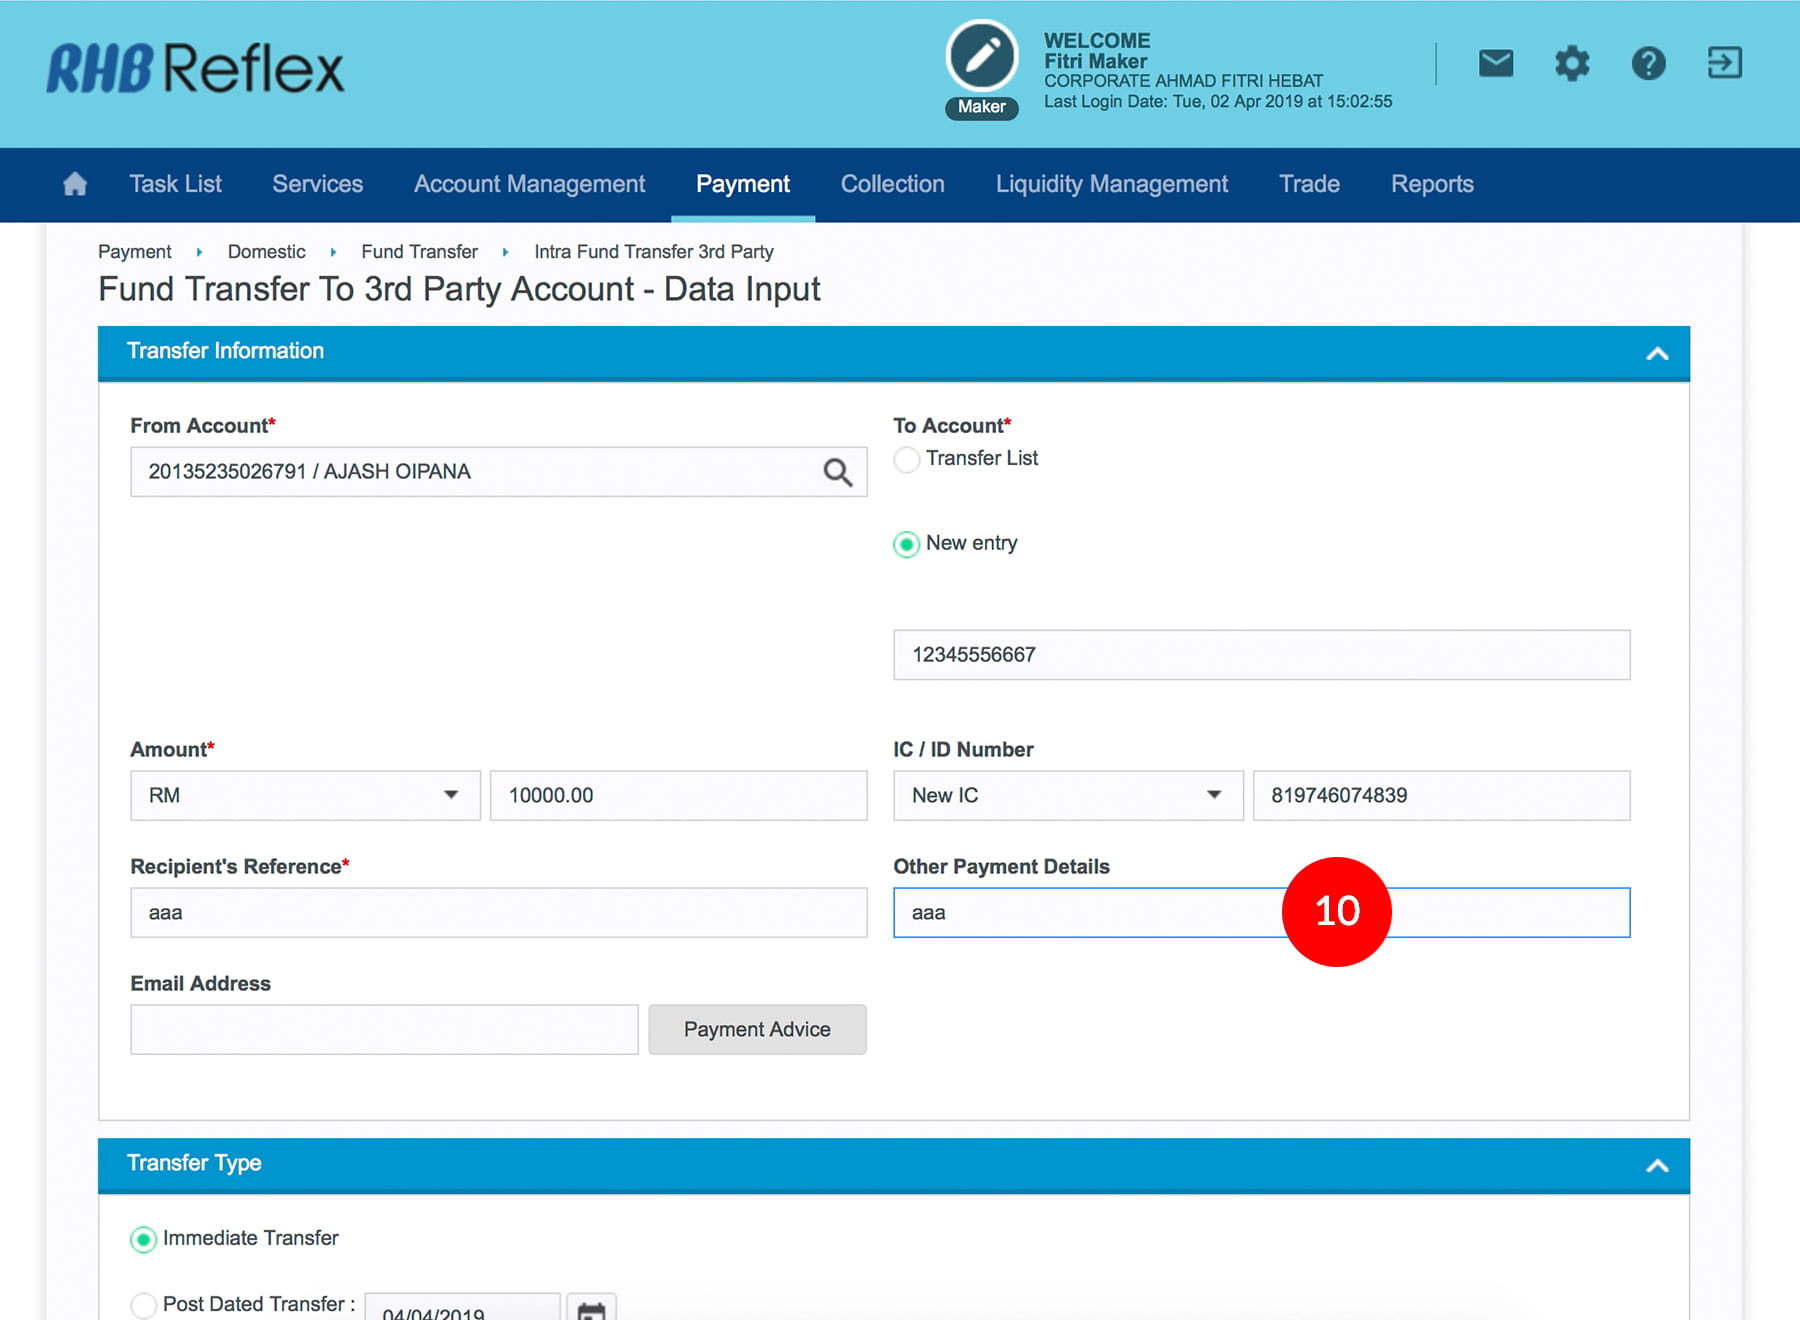
Task: Click the Maker profile pencil icon
Action: [981, 56]
